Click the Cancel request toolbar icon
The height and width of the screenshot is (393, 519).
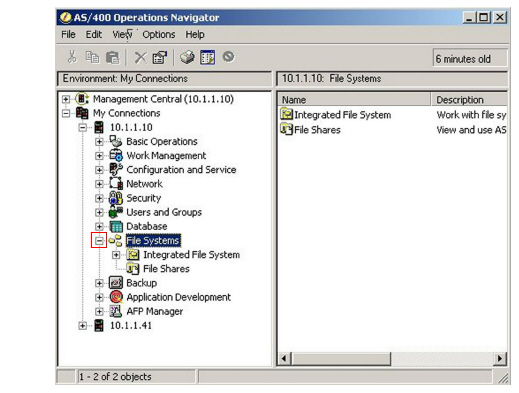pos(228,57)
